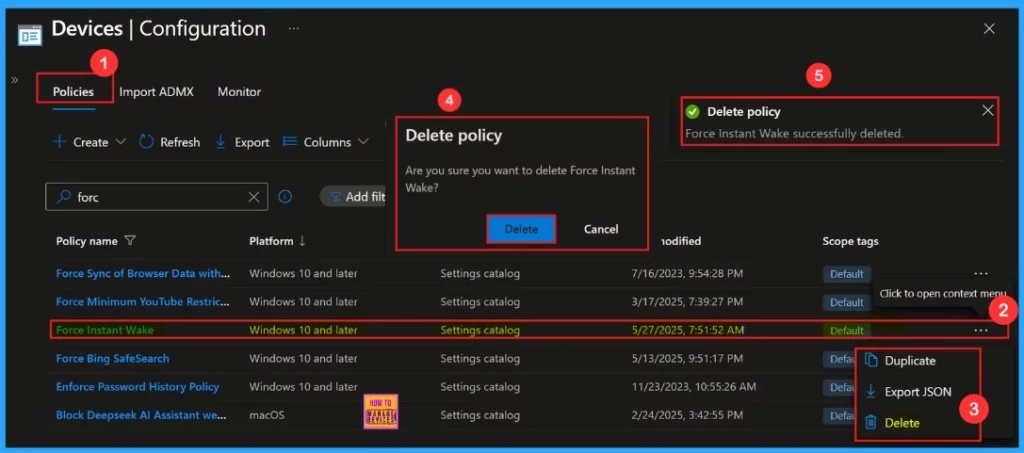Click the search field containing 'forc'

tap(156, 196)
